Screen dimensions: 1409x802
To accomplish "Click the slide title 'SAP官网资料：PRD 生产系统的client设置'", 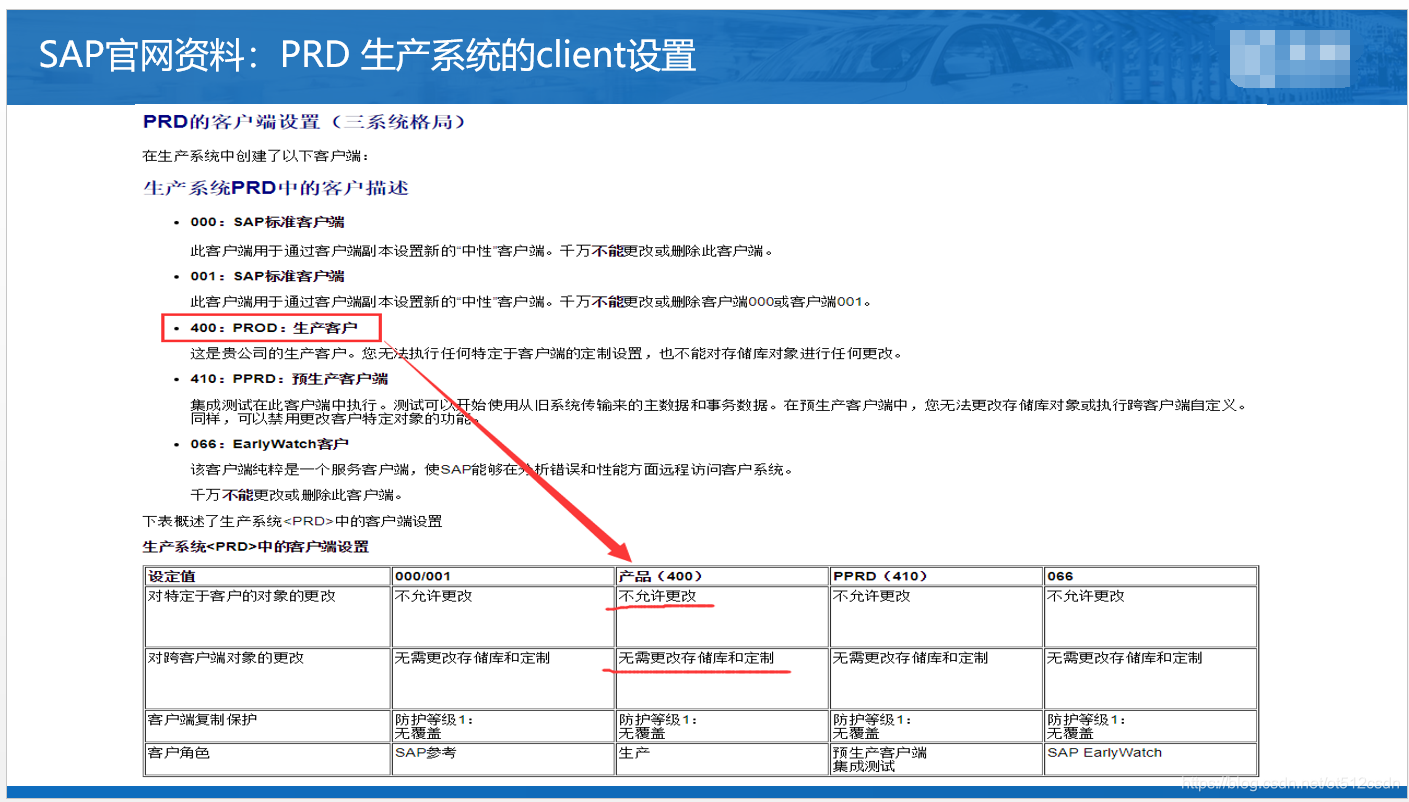I will tap(367, 54).
